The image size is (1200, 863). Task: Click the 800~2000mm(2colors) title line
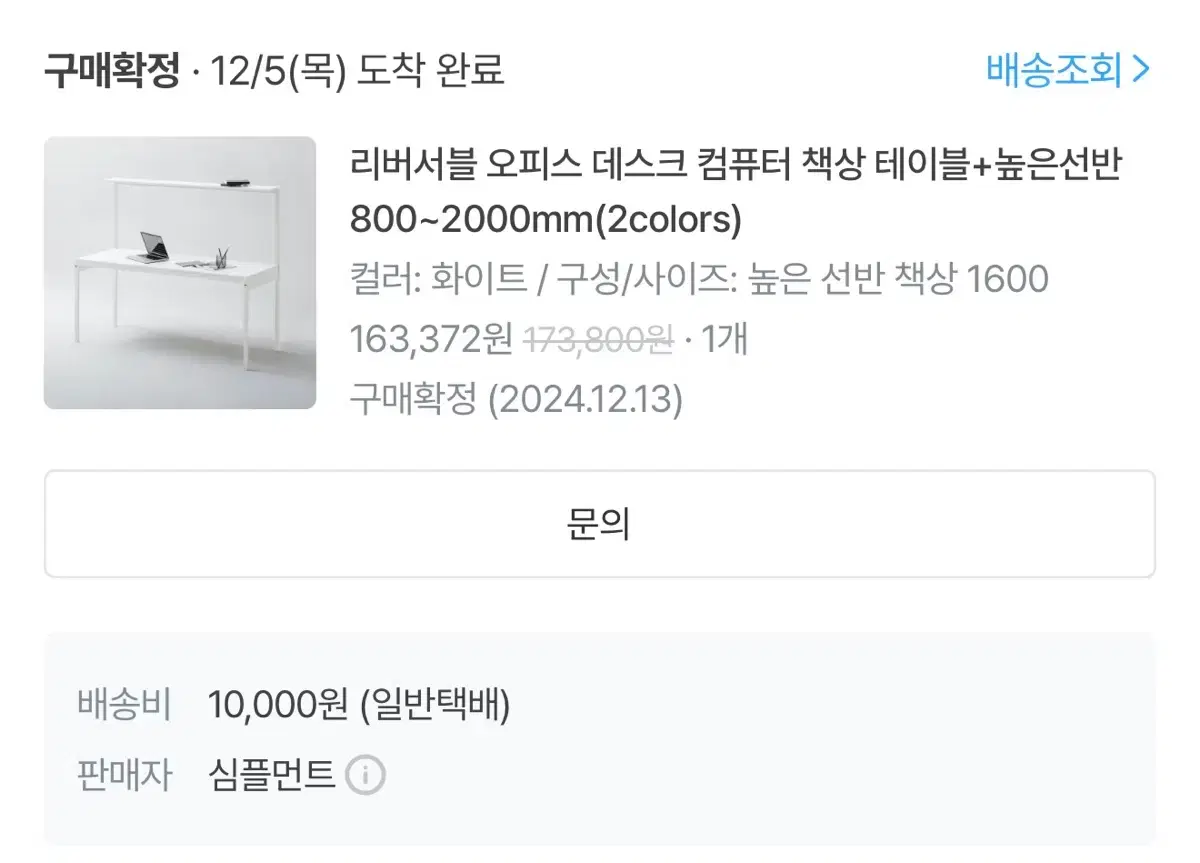point(546,219)
